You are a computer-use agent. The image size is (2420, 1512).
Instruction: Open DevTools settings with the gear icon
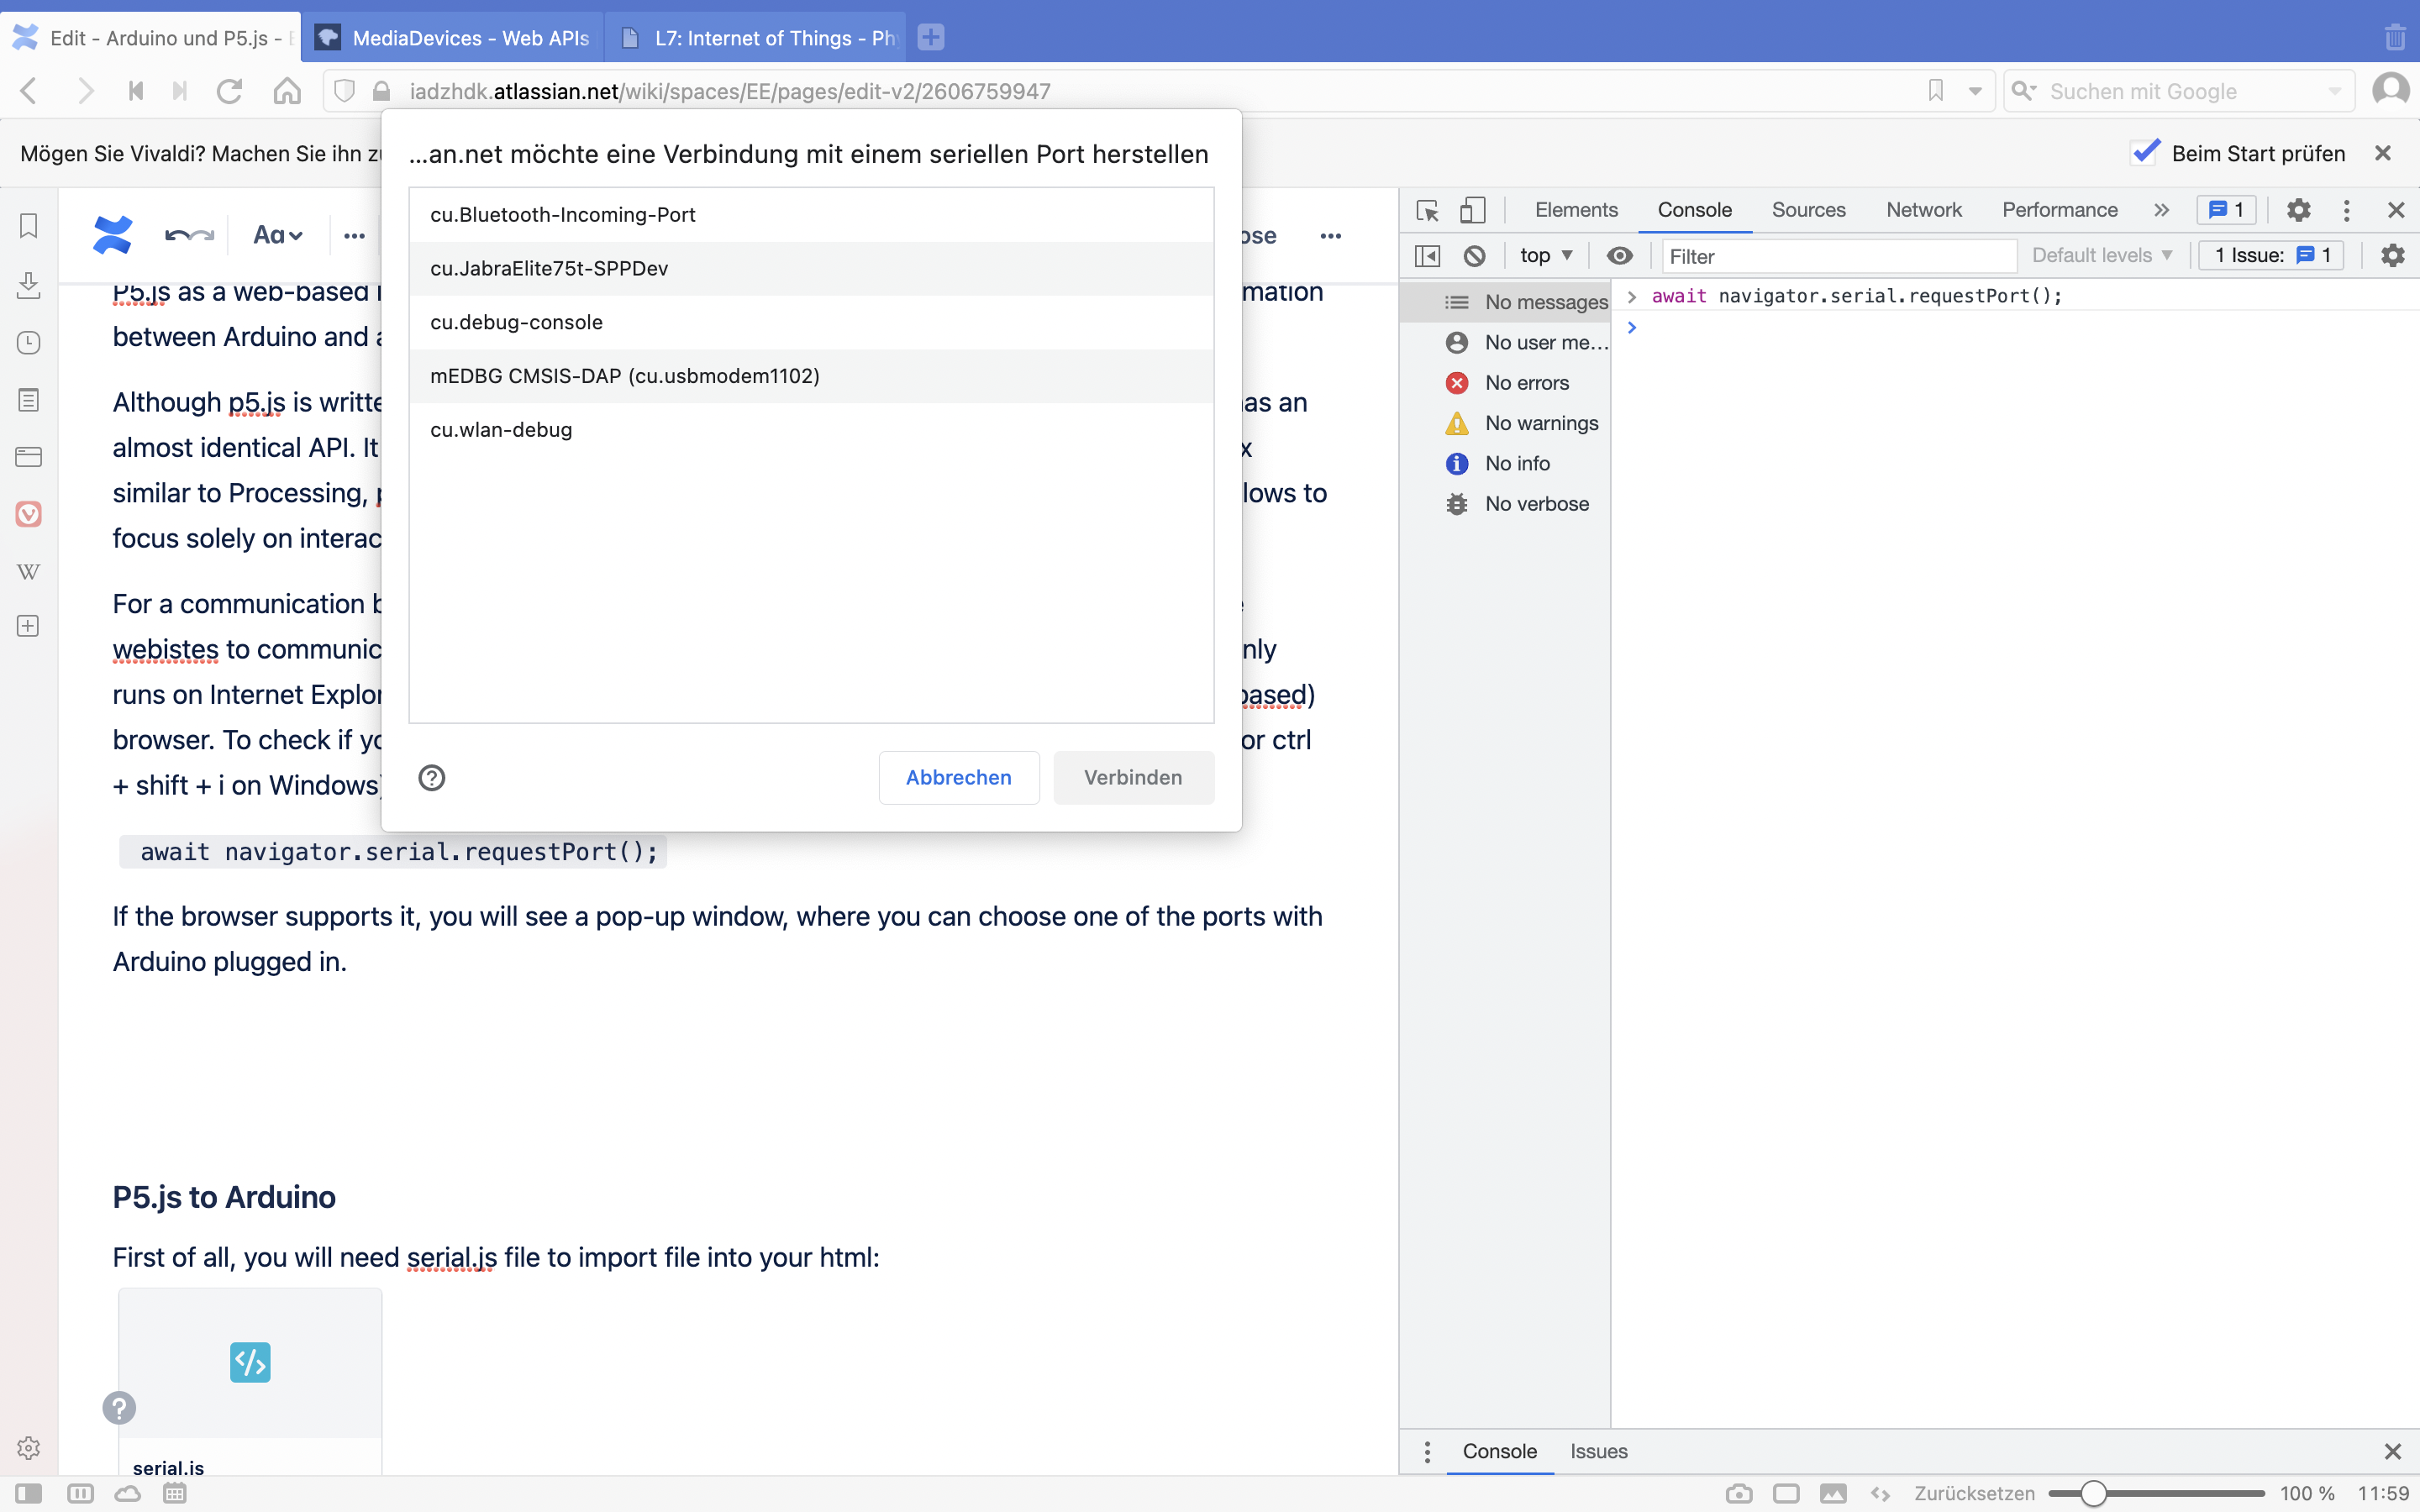[x=2298, y=210]
